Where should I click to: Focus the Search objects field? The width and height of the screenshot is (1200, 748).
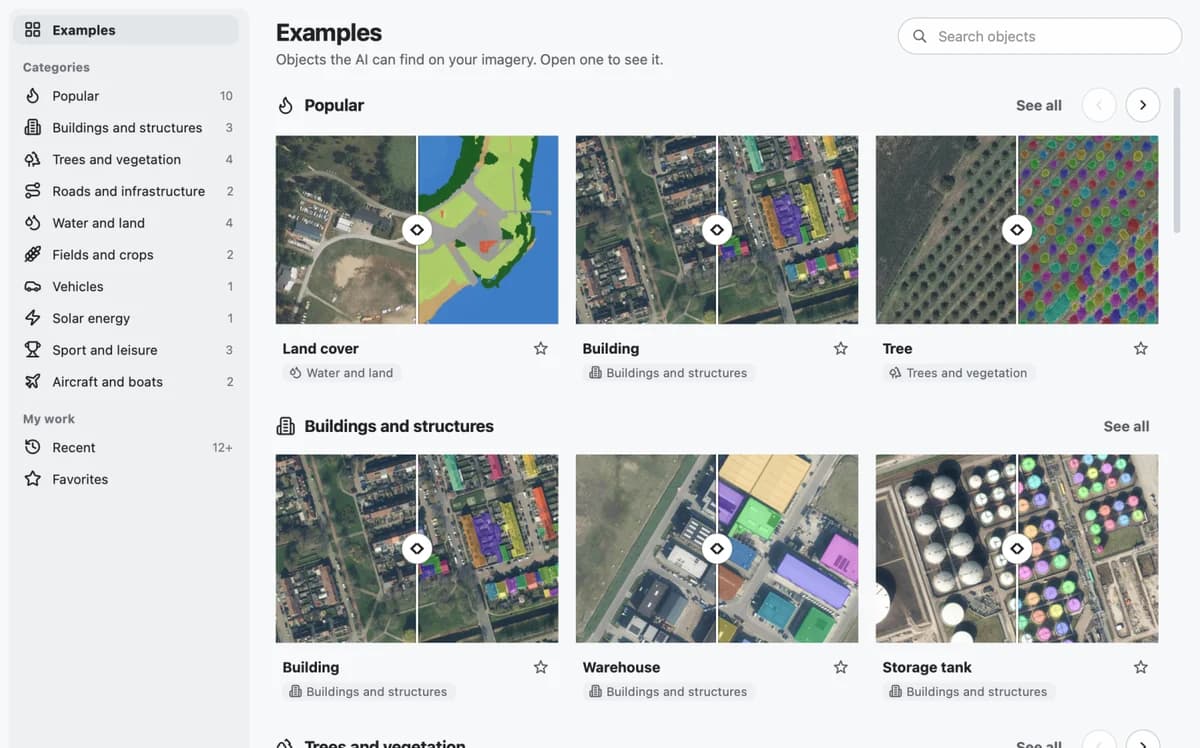1040,36
